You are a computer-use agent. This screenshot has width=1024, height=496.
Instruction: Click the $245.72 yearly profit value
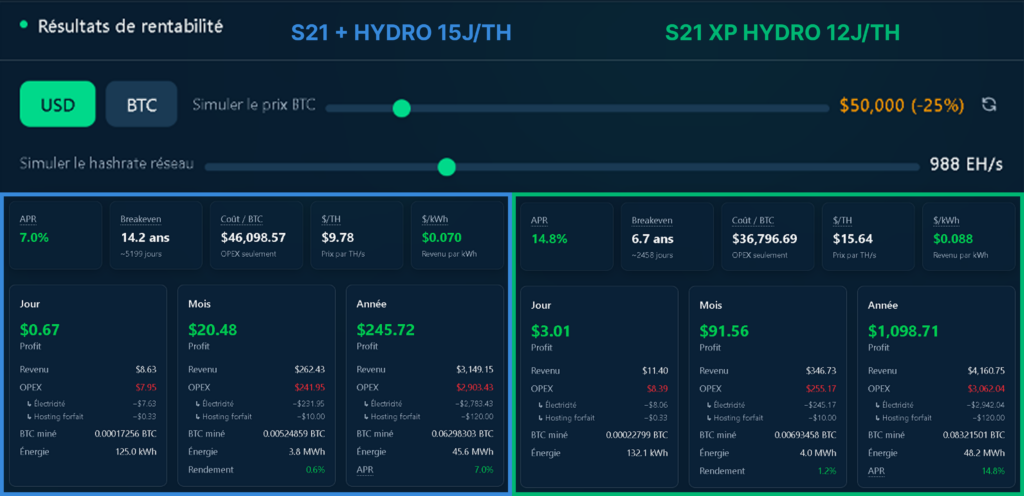point(385,330)
